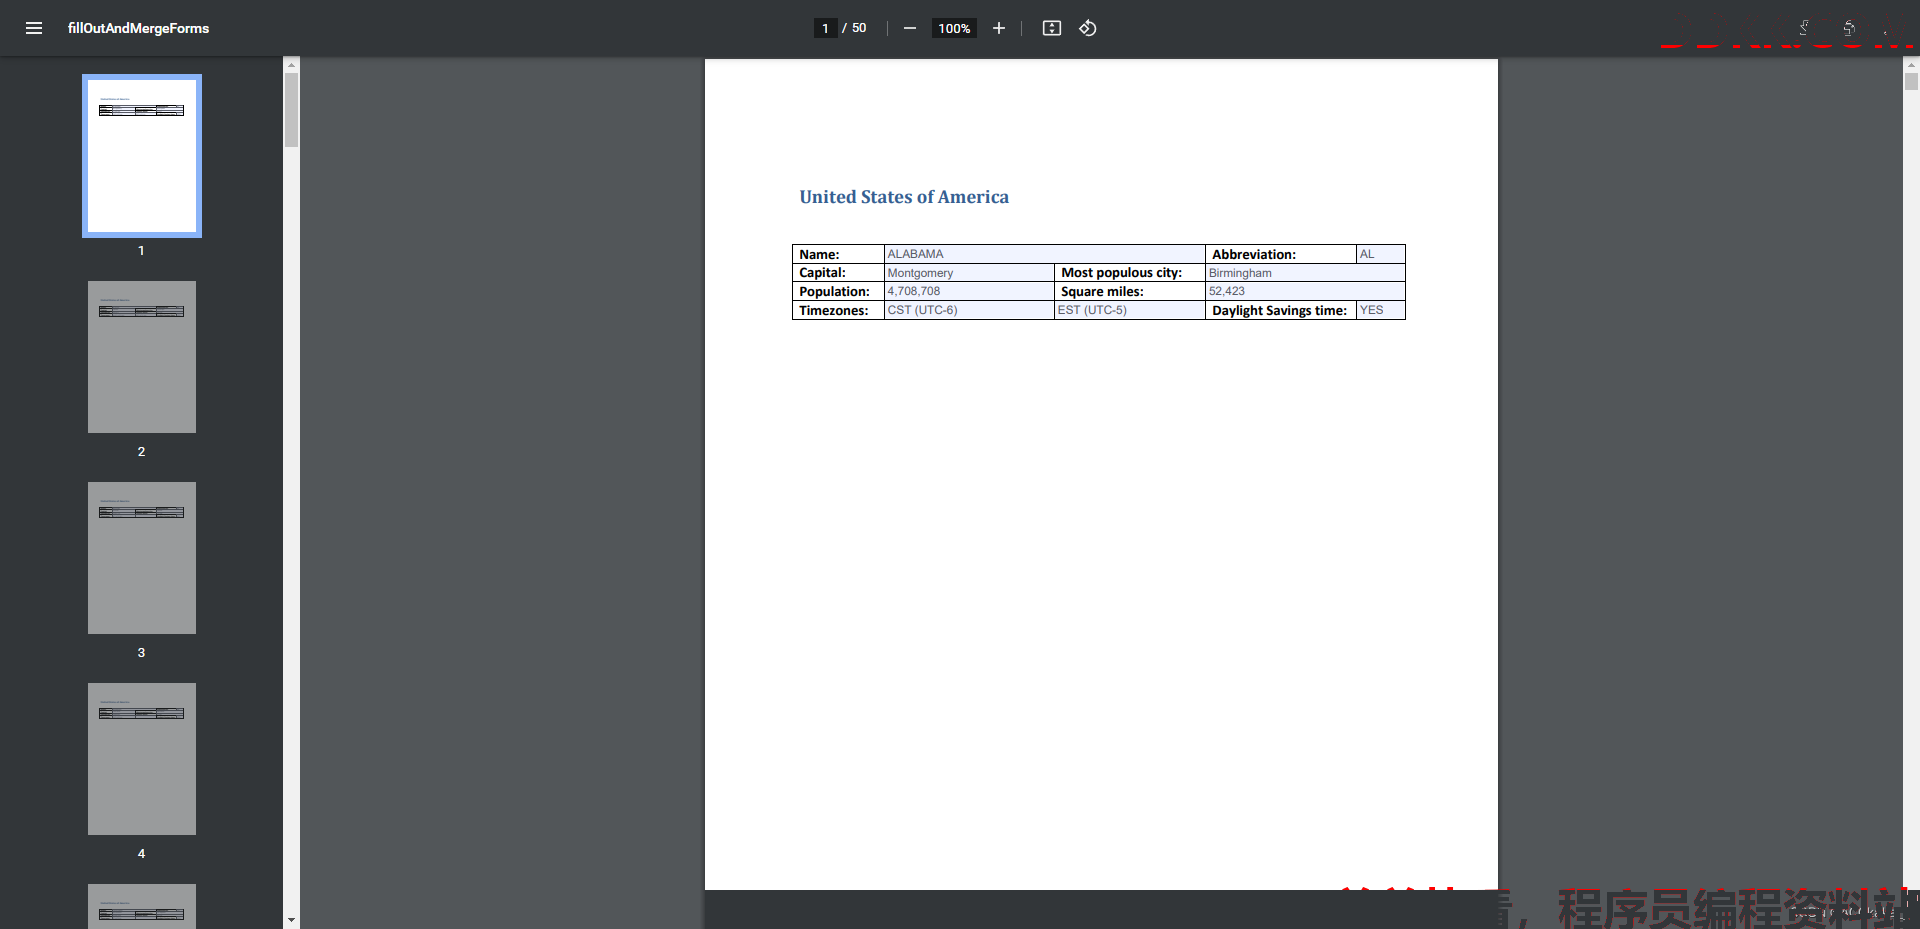
Task: Click the Population field 4,708,708
Action: (x=969, y=291)
